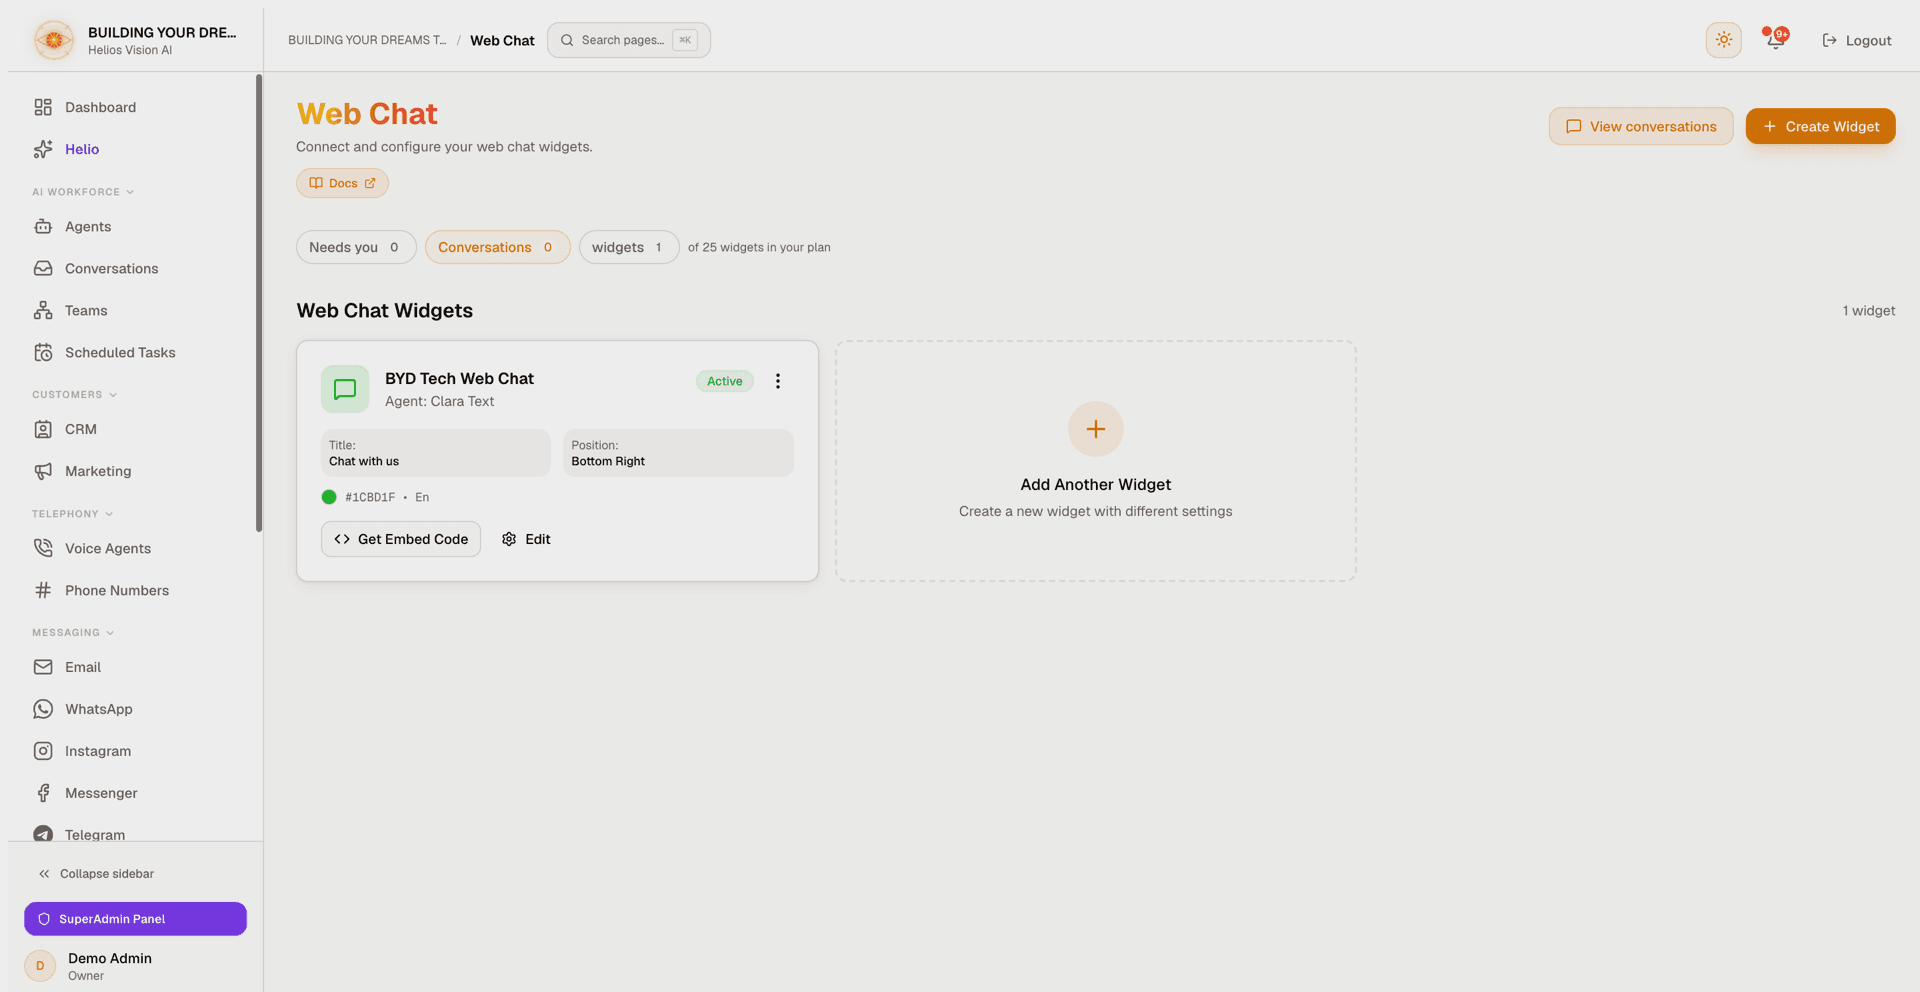Open the SuperAdmin Panel

(x=135, y=919)
